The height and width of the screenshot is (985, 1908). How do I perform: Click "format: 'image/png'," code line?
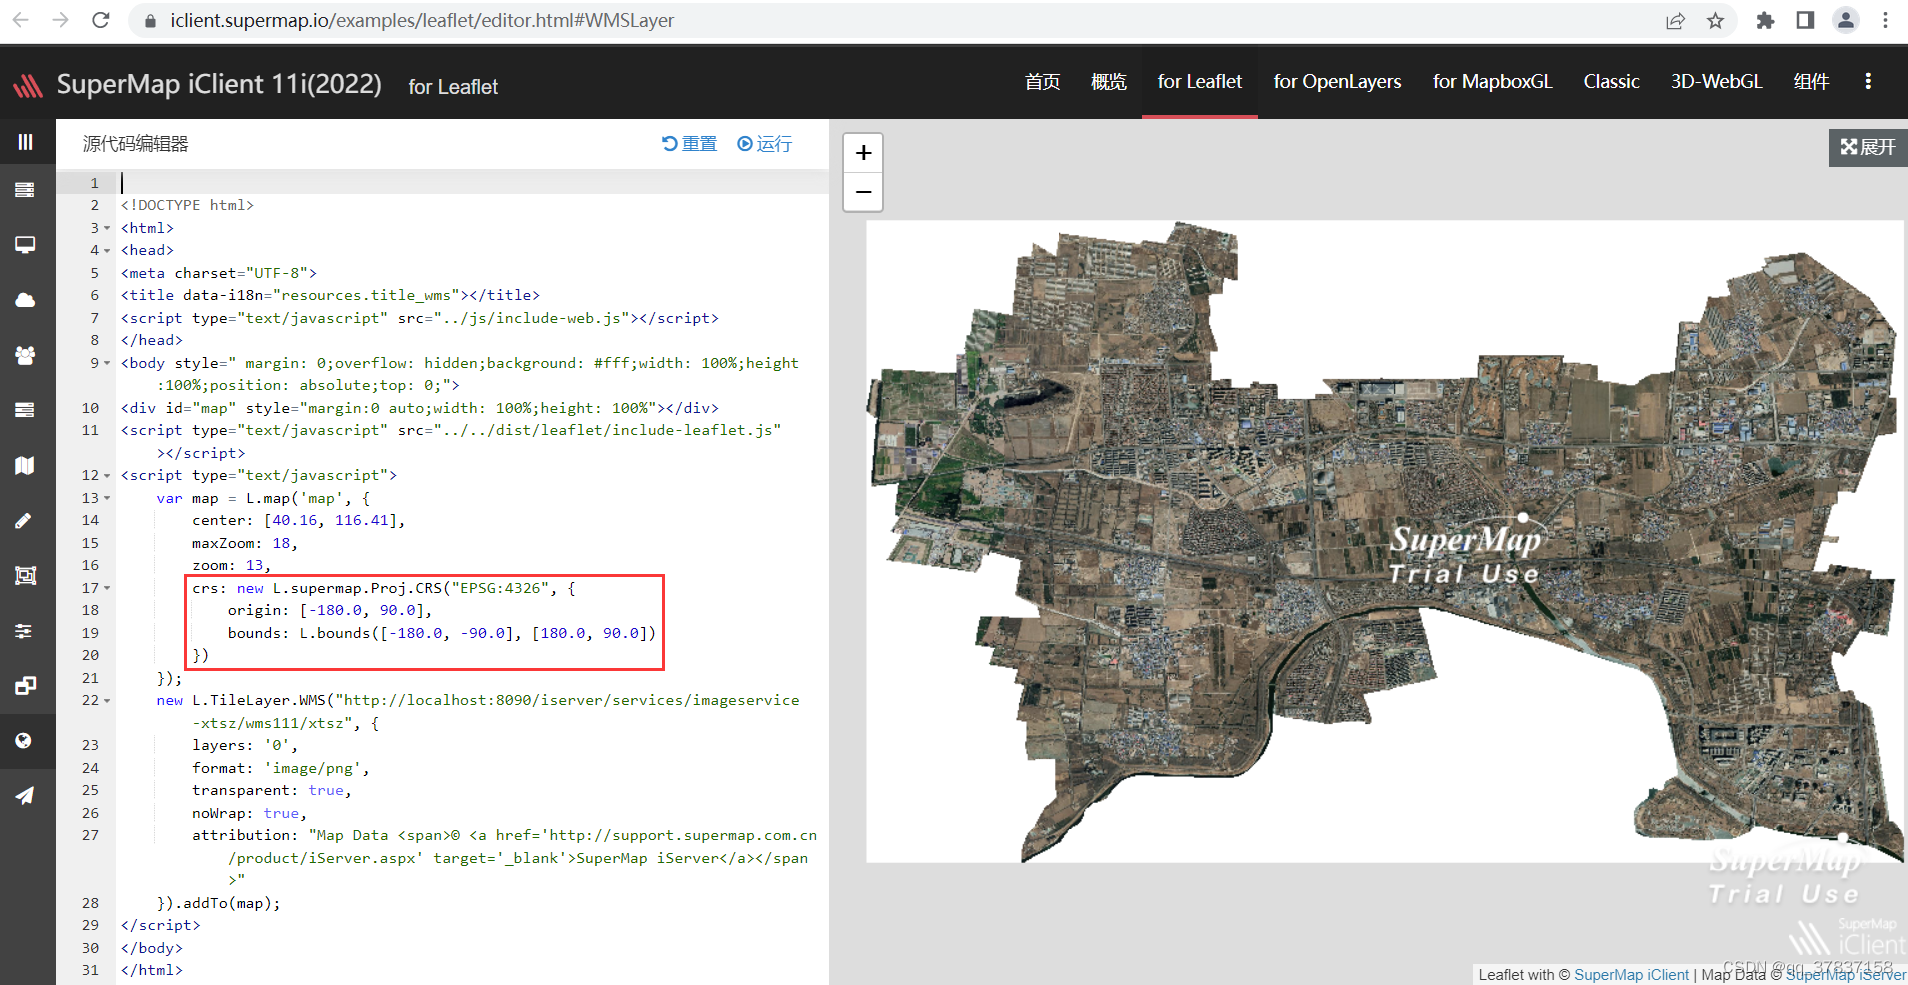[281, 768]
